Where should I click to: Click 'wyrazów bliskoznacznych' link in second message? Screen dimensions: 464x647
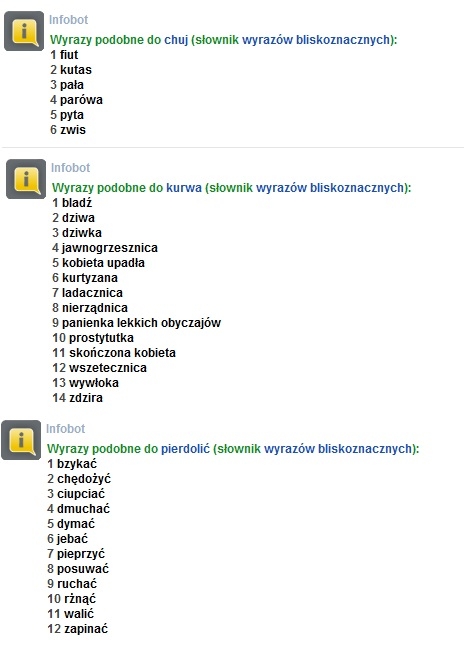click(x=330, y=188)
